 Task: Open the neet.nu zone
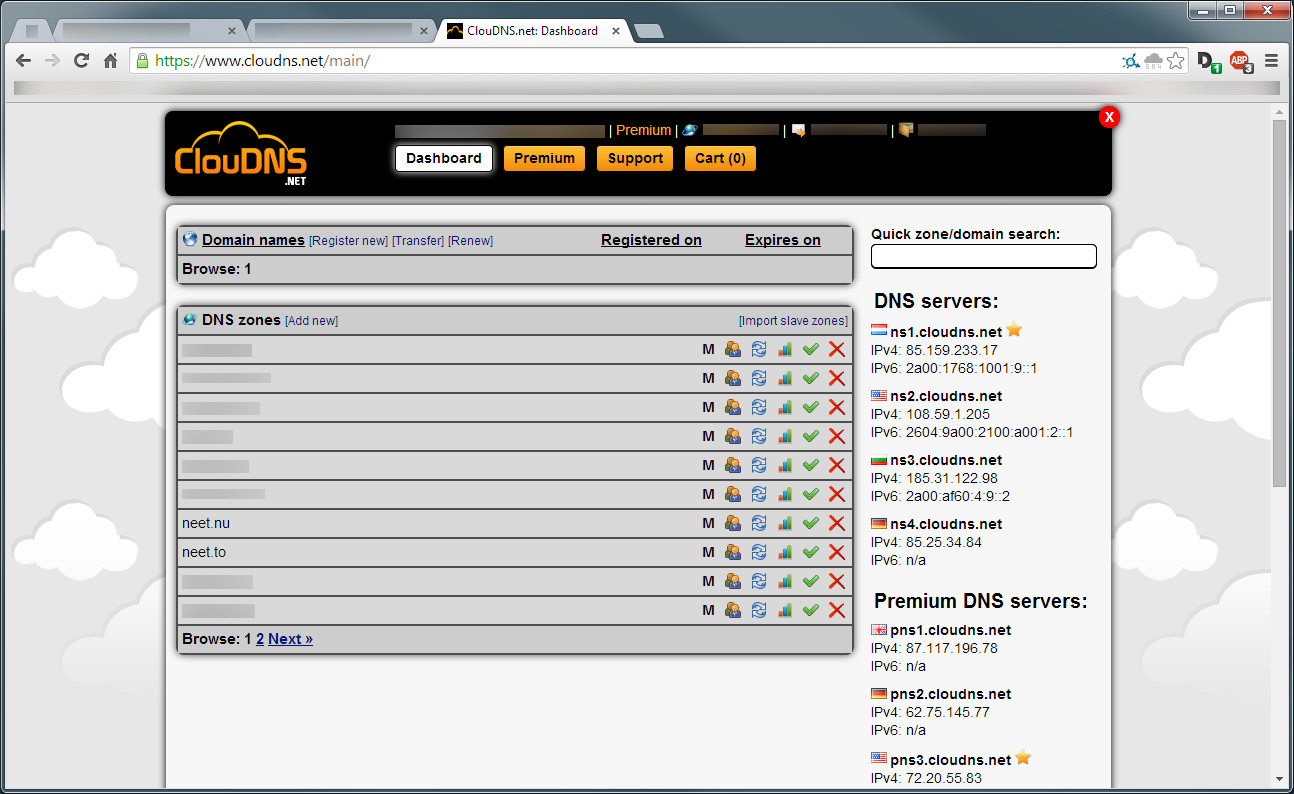click(206, 523)
